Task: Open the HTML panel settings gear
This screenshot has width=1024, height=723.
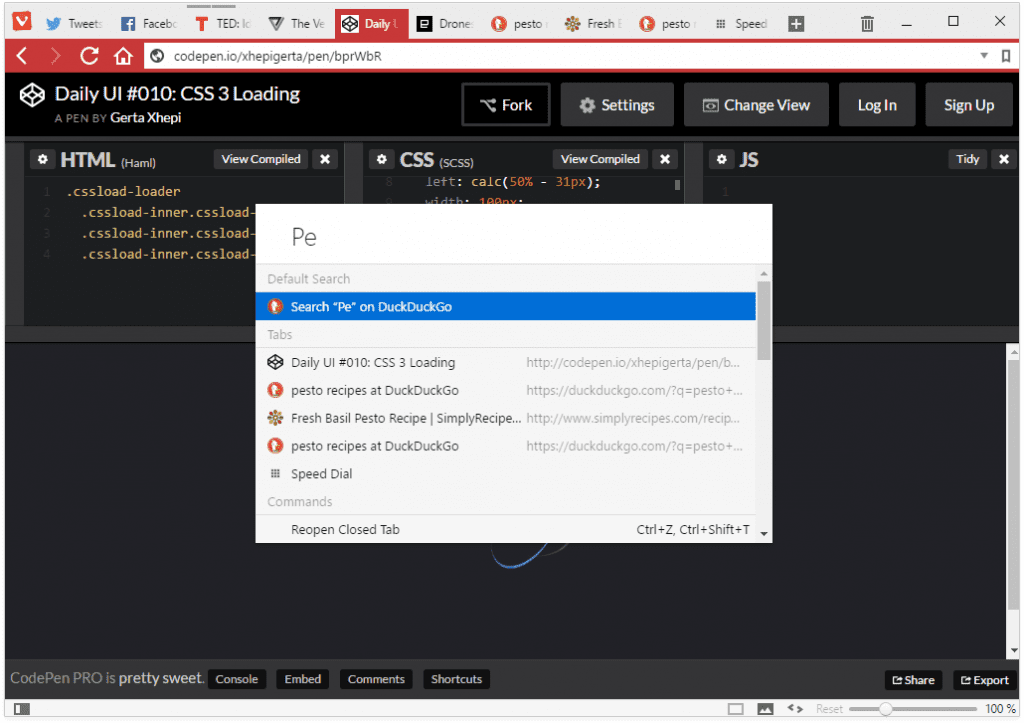Action: pos(43,159)
